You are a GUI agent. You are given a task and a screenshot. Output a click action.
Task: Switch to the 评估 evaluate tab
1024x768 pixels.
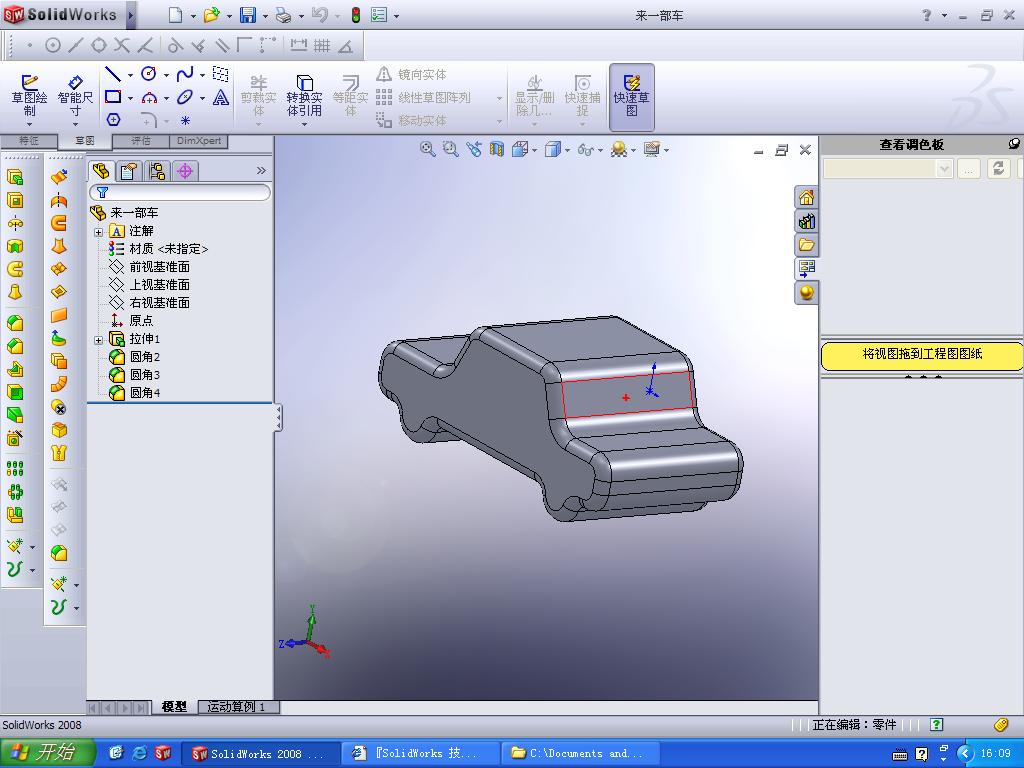[140, 140]
